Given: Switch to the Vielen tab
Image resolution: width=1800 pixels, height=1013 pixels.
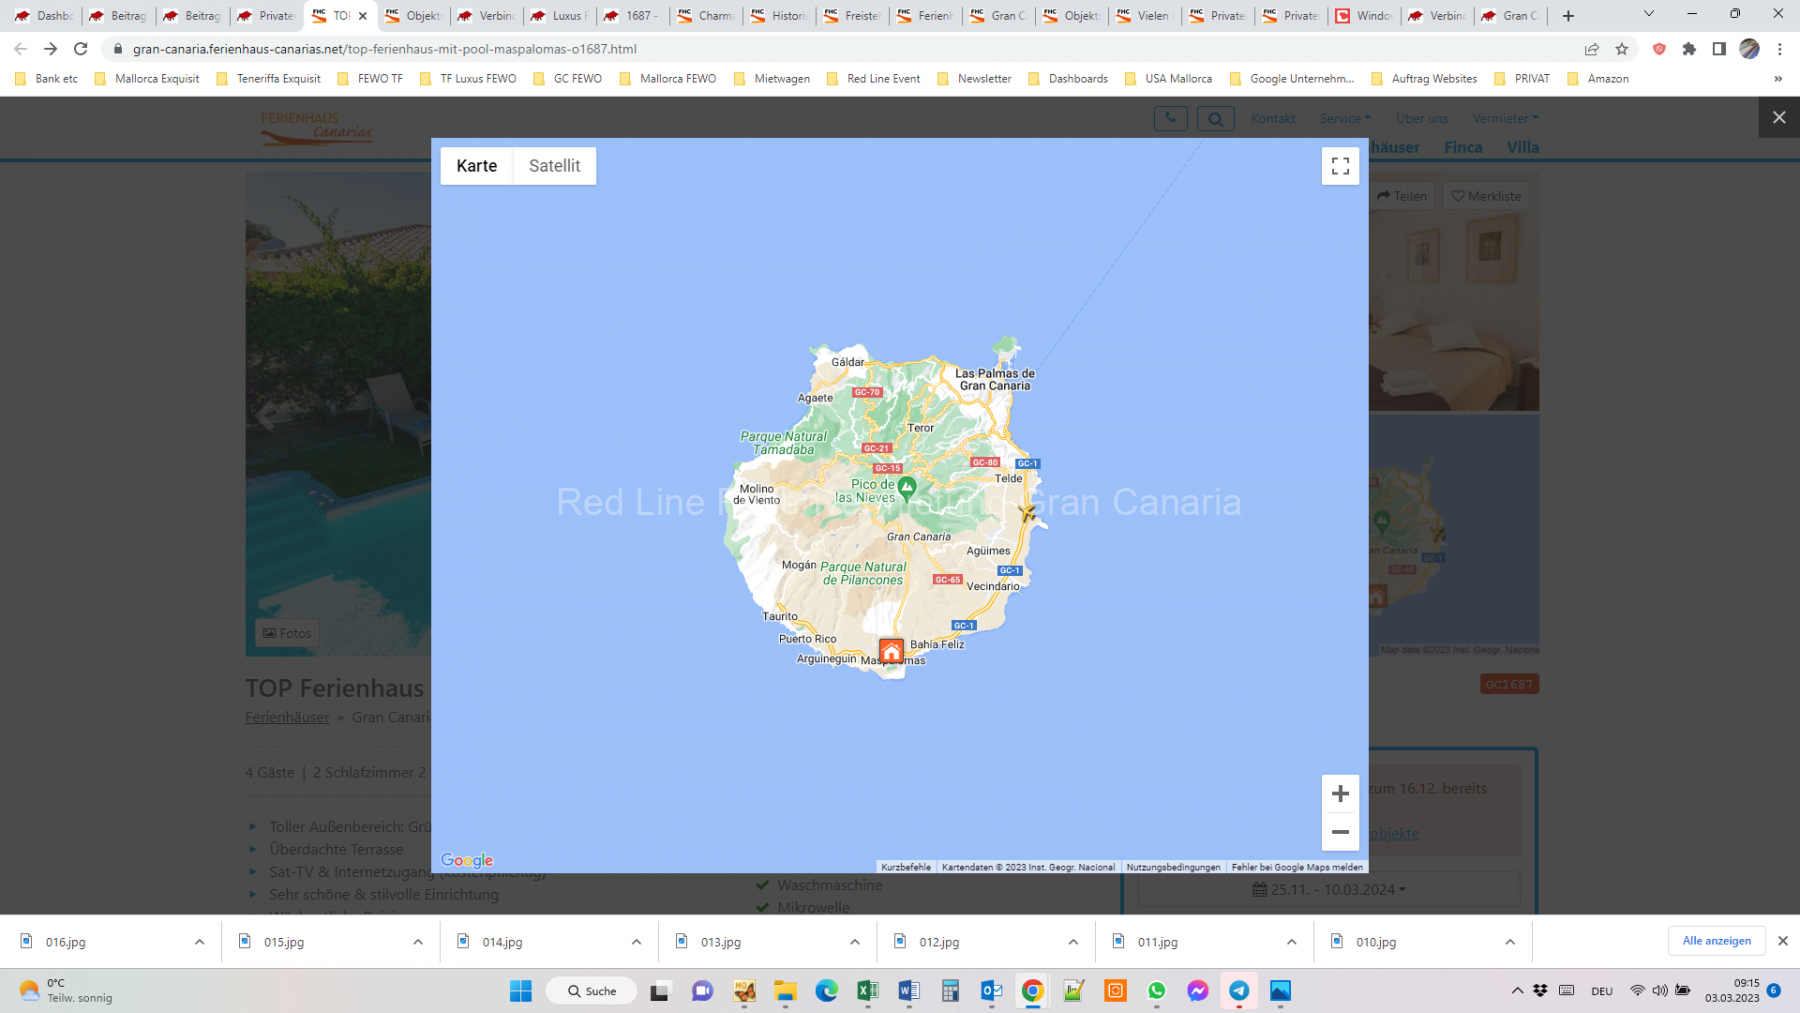Looking at the screenshot, I should tap(1145, 16).
